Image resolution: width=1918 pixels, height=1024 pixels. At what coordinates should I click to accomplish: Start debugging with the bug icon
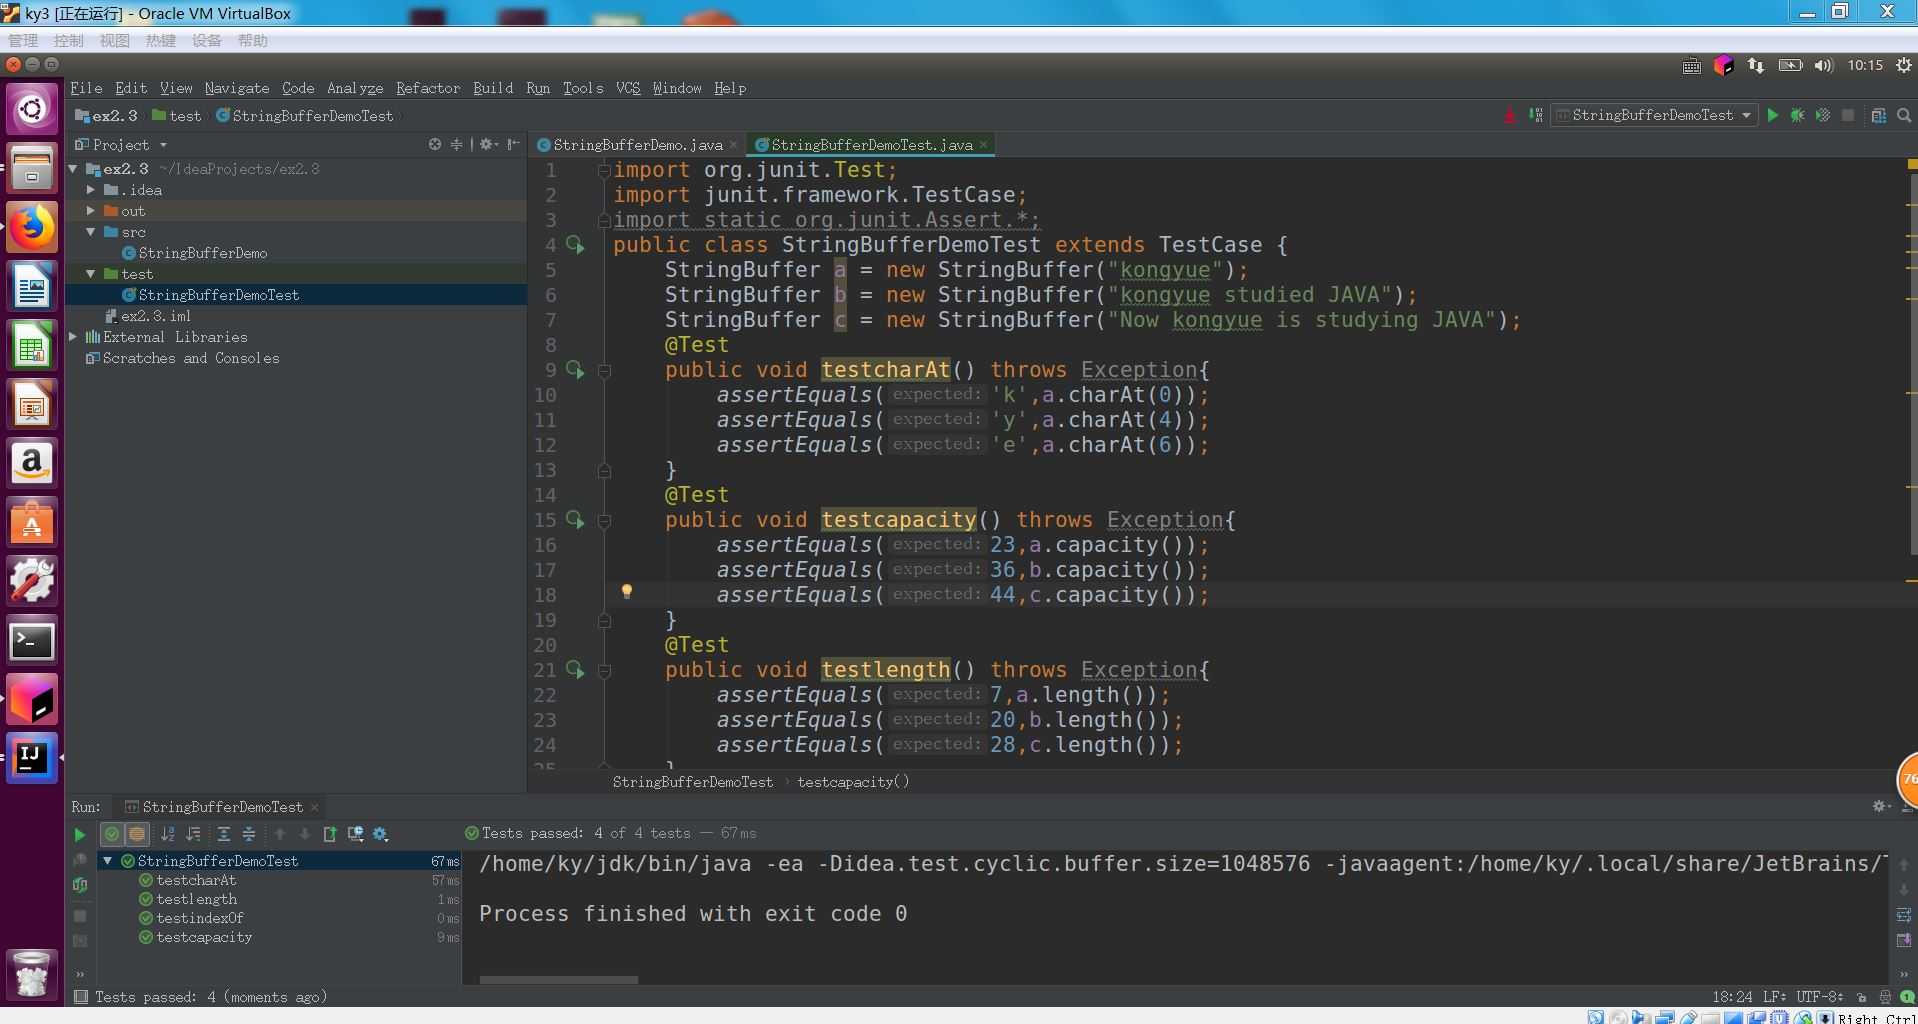click(1797, 115)
